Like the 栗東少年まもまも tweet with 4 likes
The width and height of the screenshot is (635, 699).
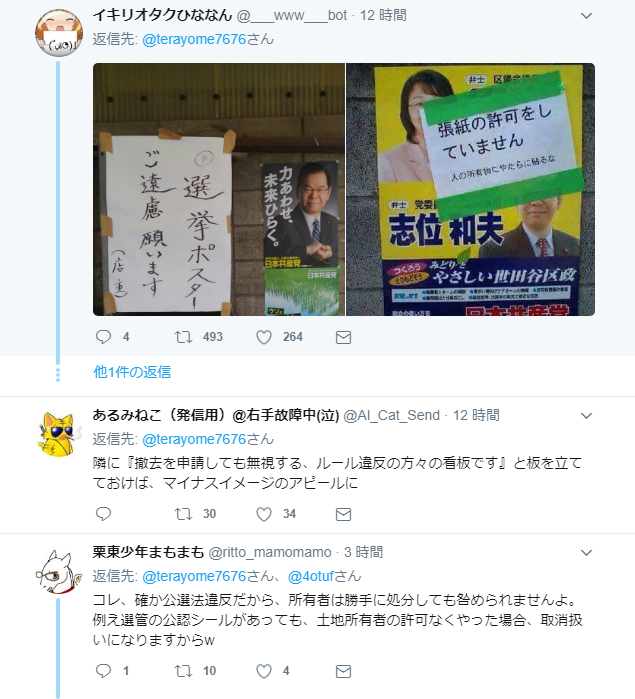(264, 671)
